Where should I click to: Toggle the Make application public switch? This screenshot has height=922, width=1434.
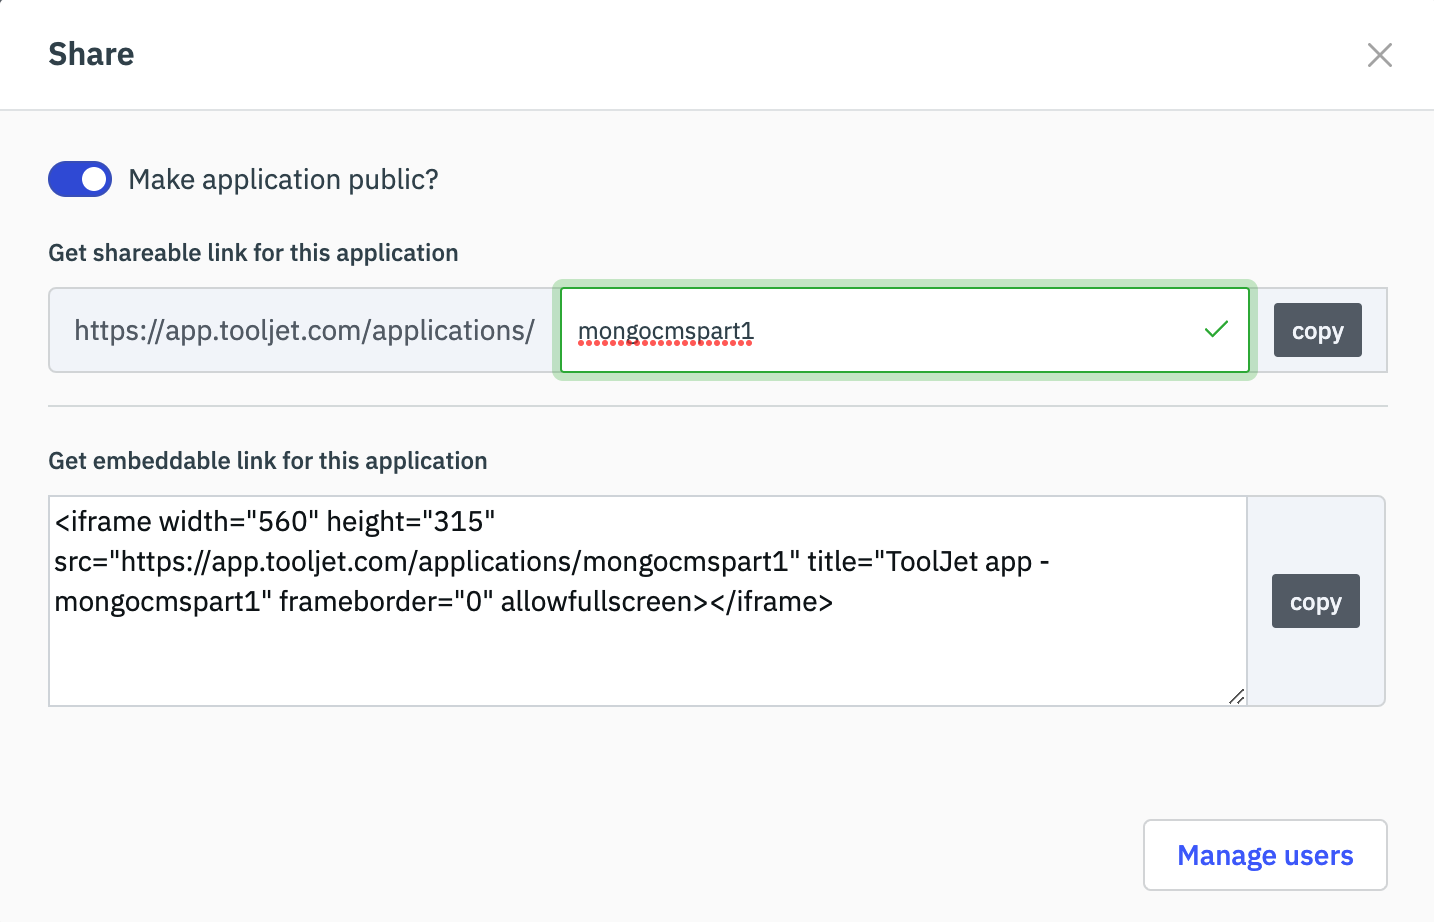tap(80, 180)
